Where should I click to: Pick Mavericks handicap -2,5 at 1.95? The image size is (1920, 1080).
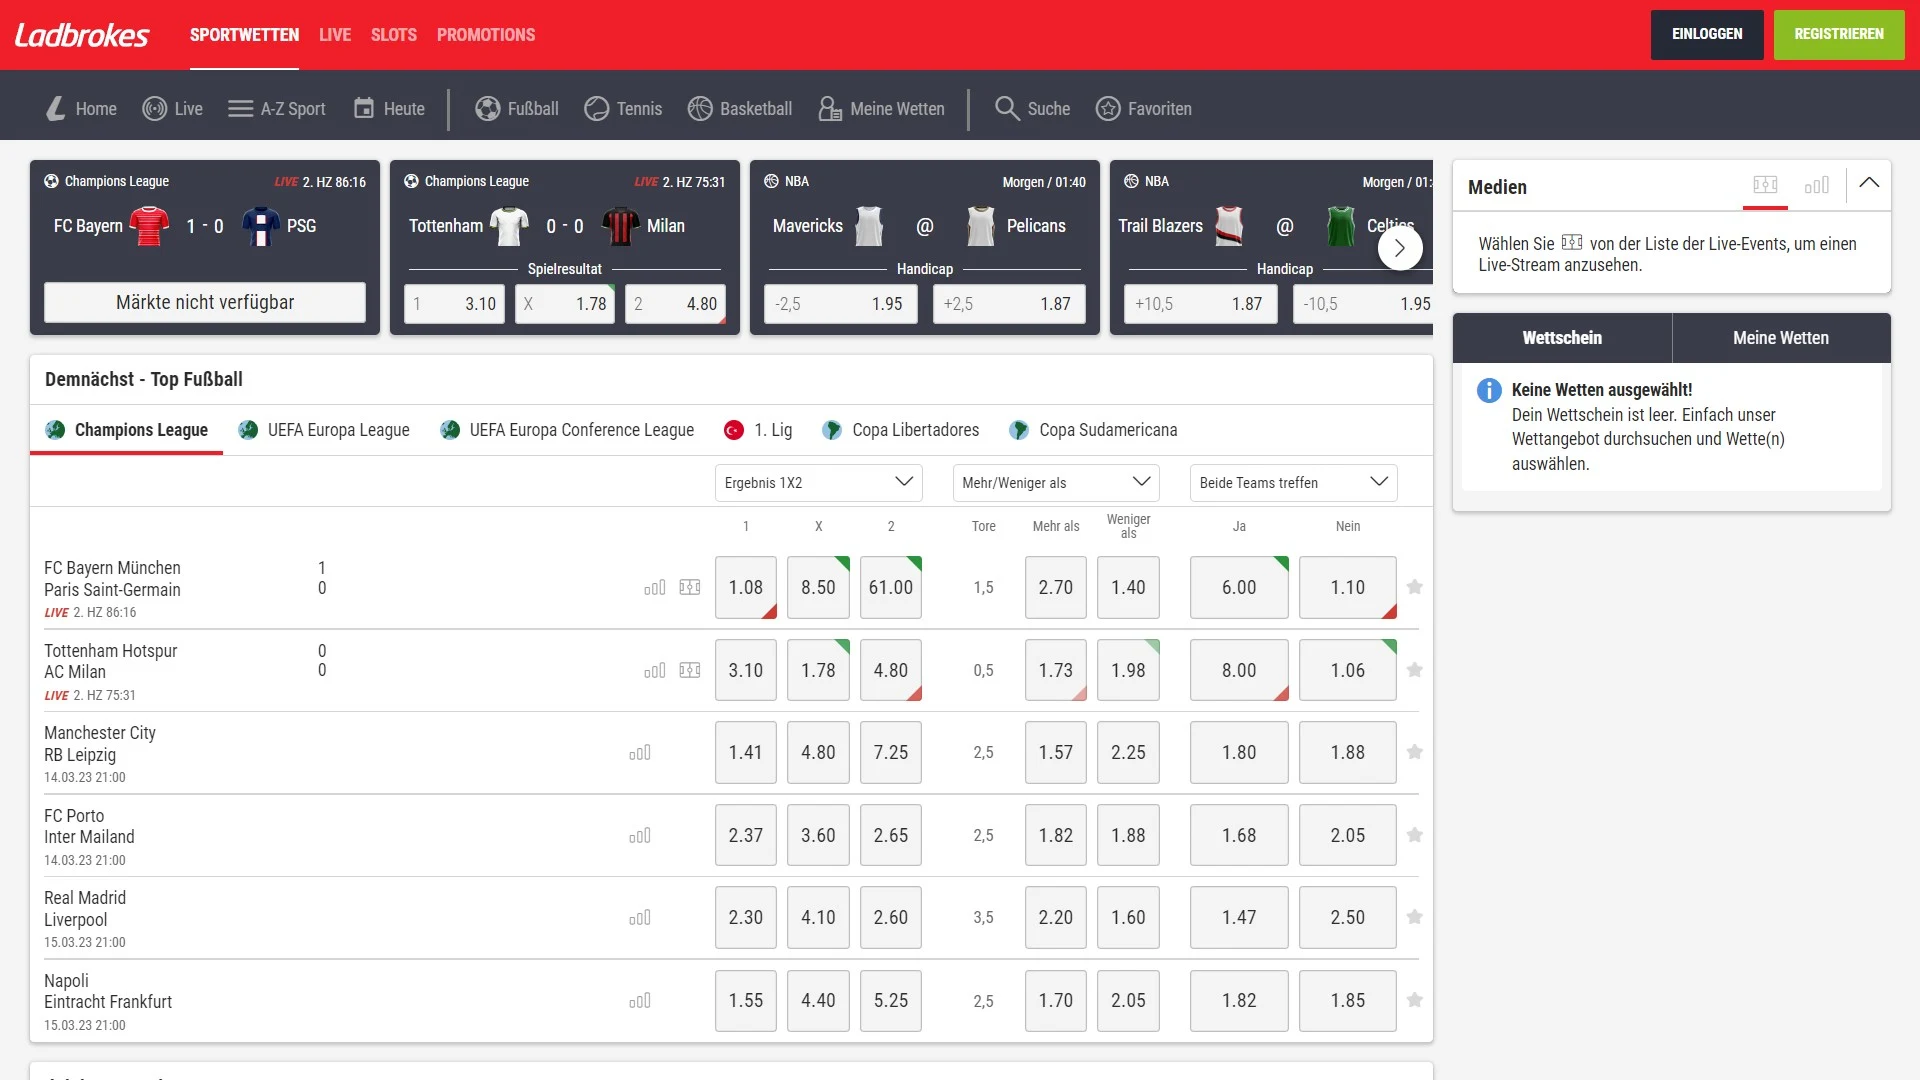click(840, 304)
